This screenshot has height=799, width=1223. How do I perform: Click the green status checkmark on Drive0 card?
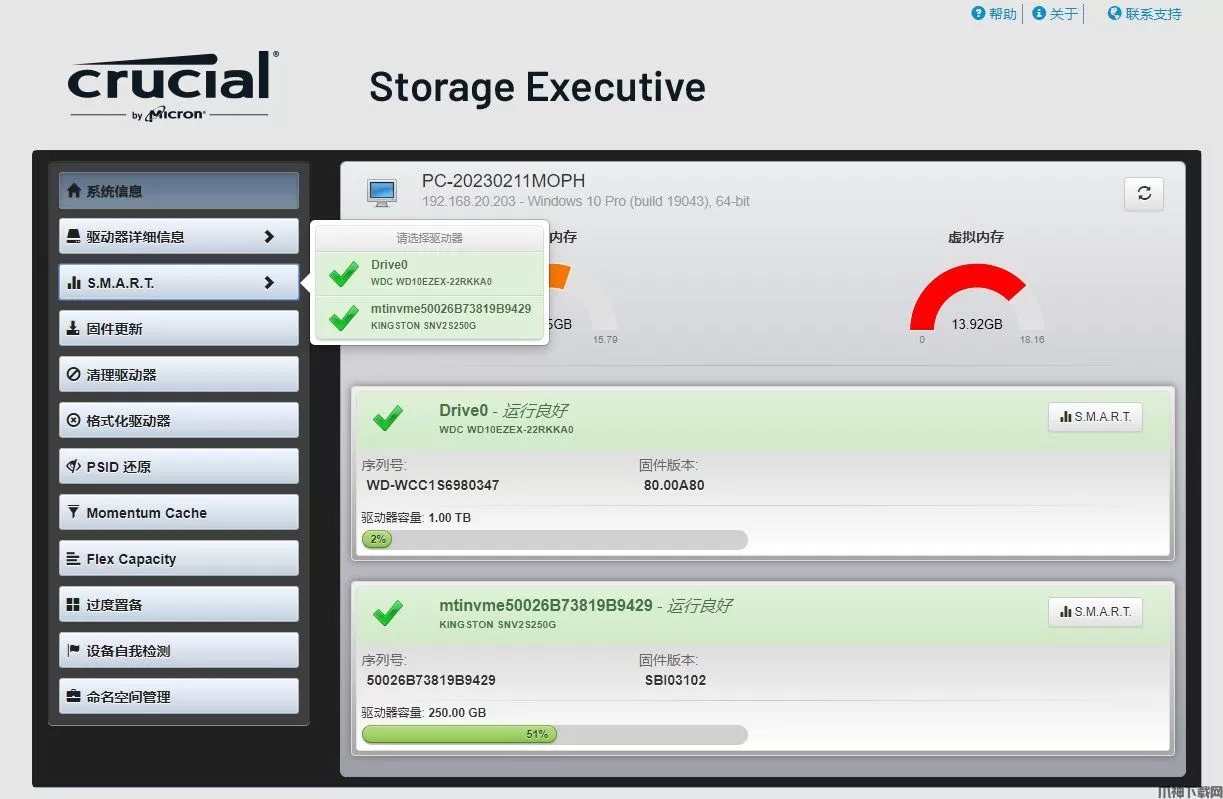point(388,418)
